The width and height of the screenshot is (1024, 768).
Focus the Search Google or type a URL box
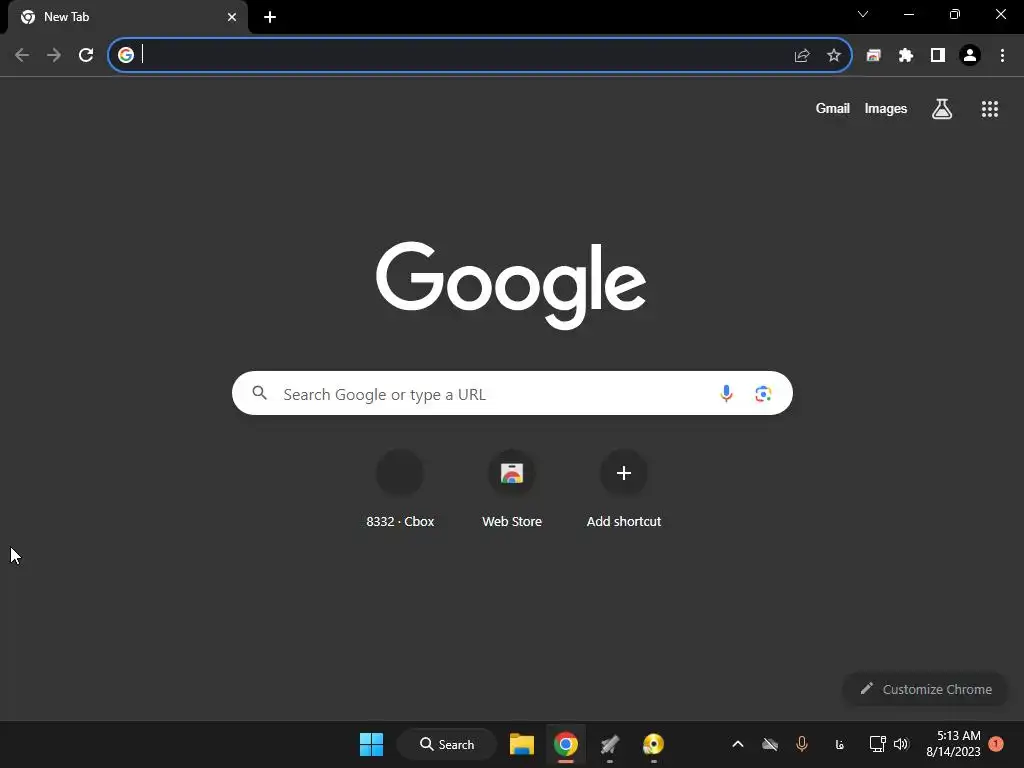(512, 393)
